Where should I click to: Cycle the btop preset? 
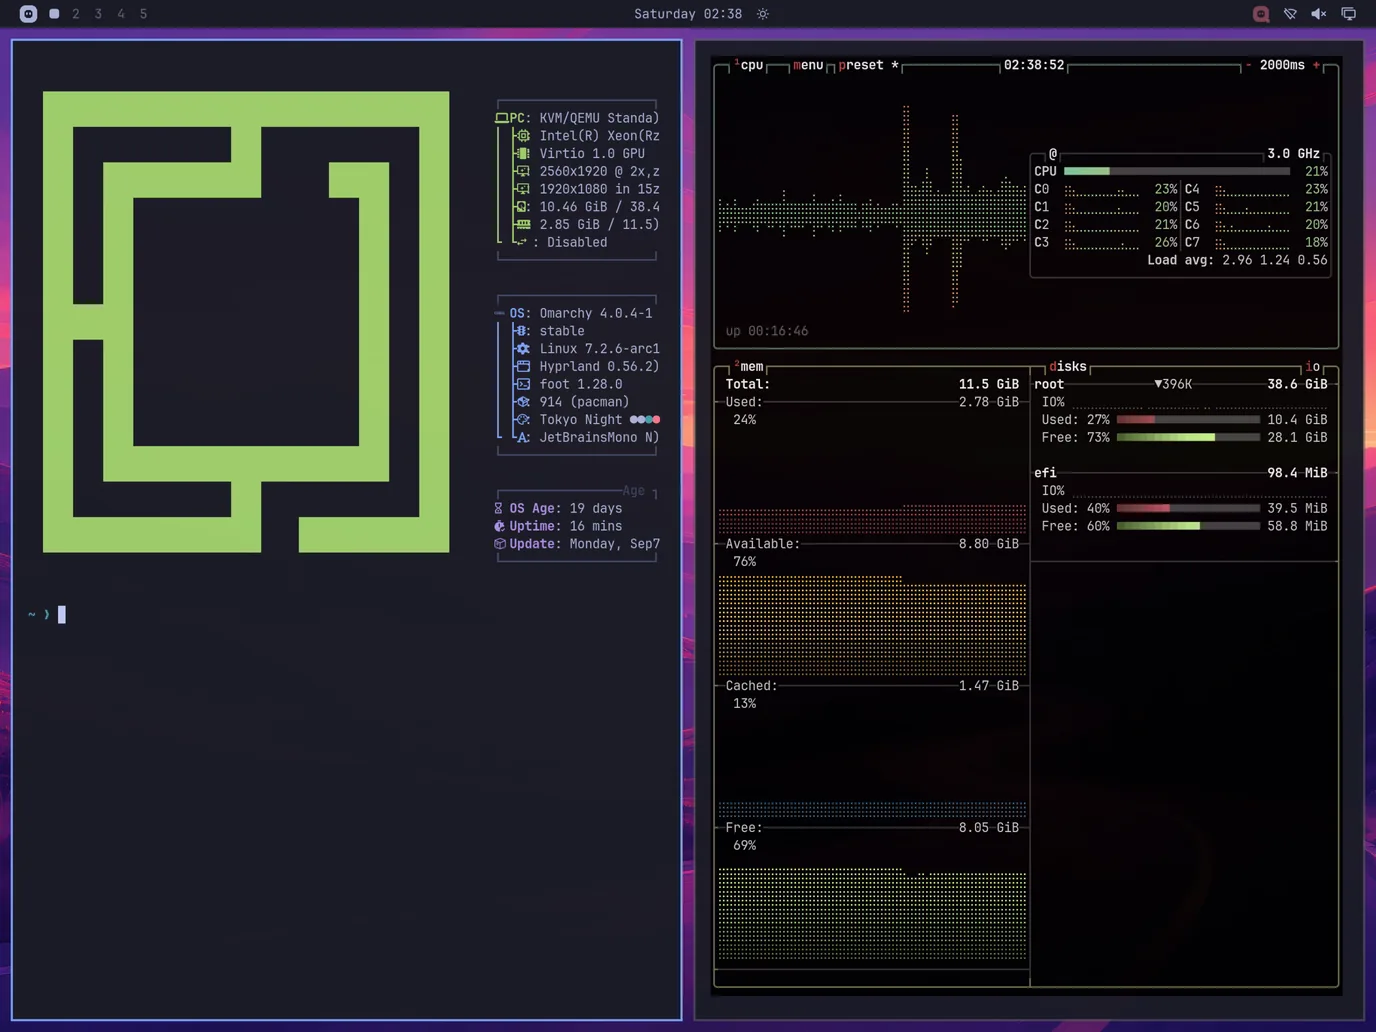869,65
